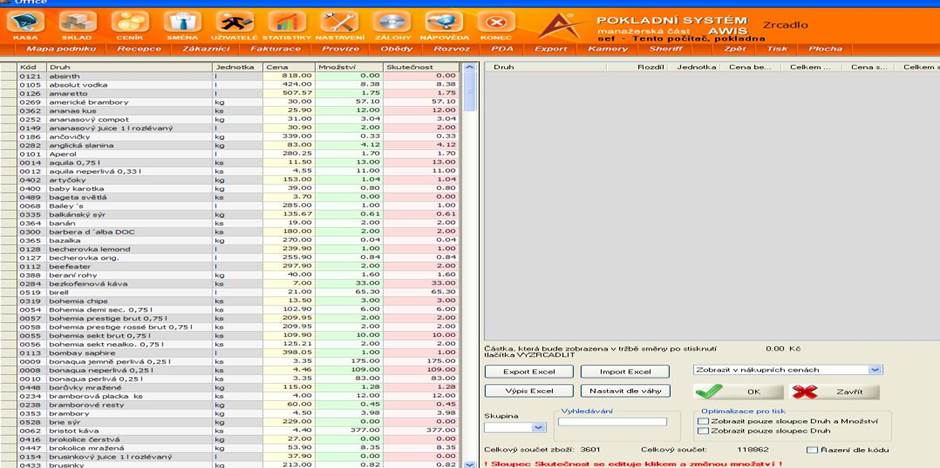Click the item list scrollbar down arrow
Screen dimensions: 940x468
470,464
